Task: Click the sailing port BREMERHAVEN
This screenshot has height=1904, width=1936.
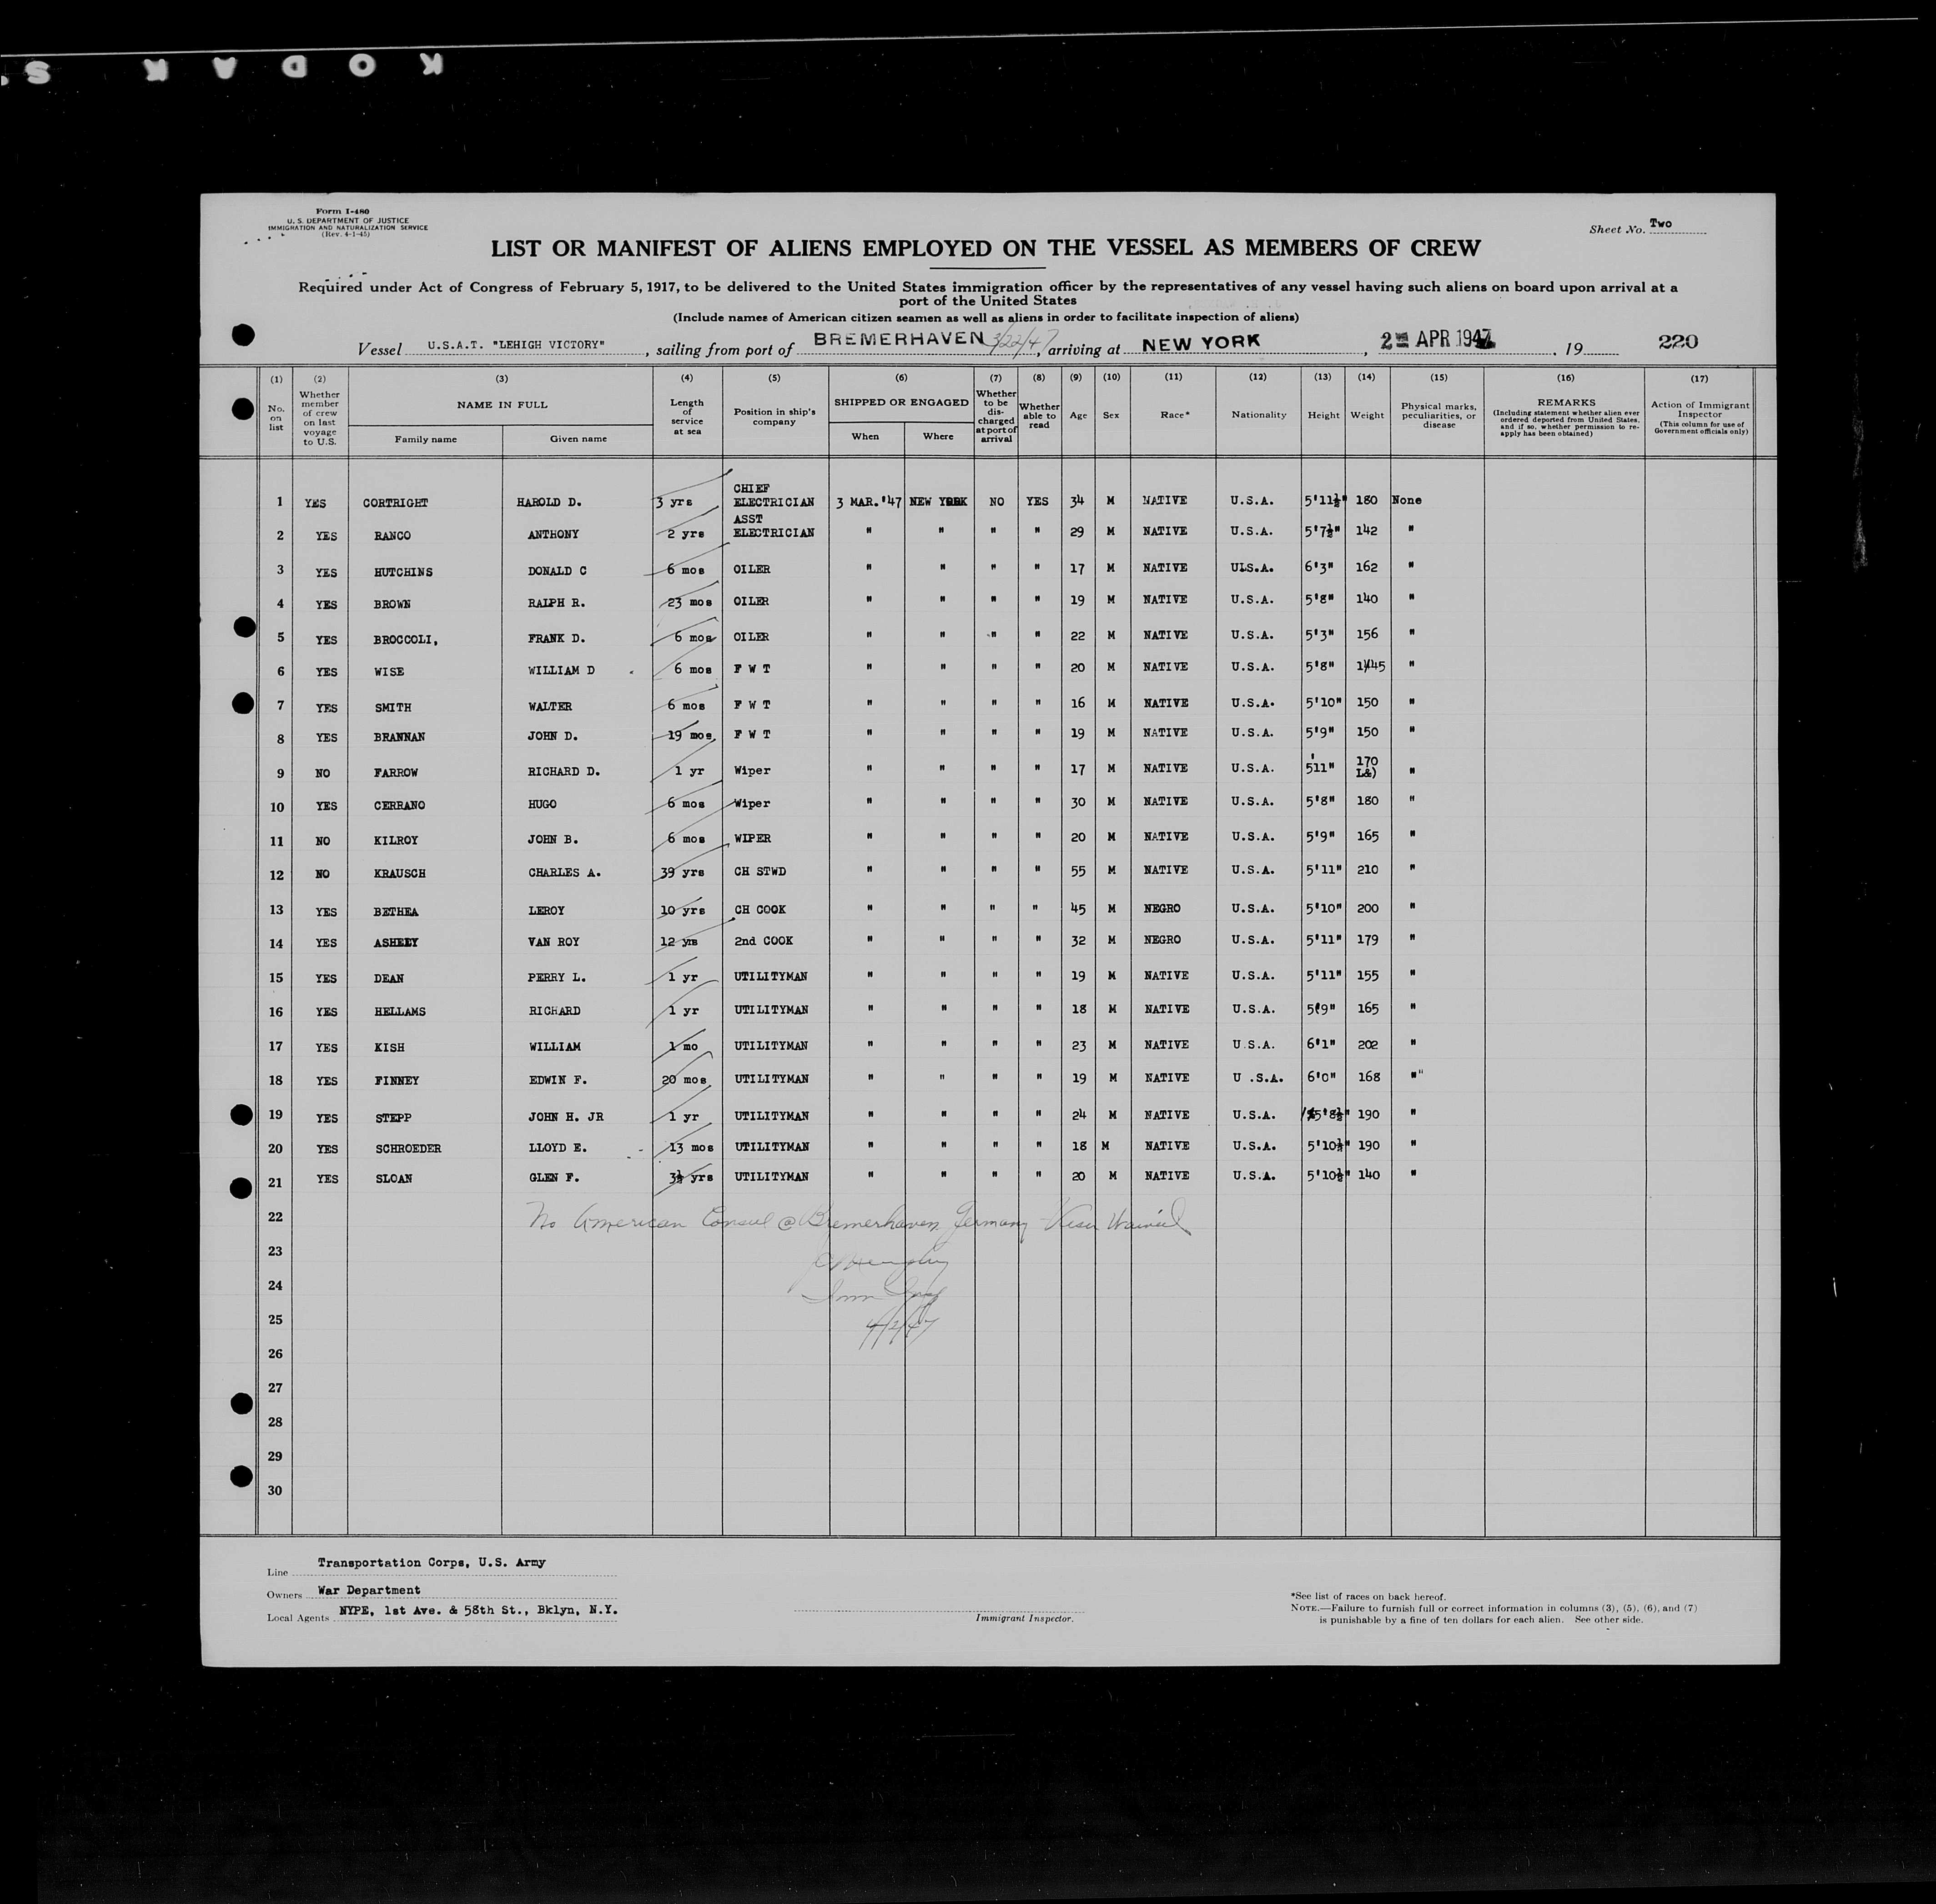Action: [x=898, y=339]
